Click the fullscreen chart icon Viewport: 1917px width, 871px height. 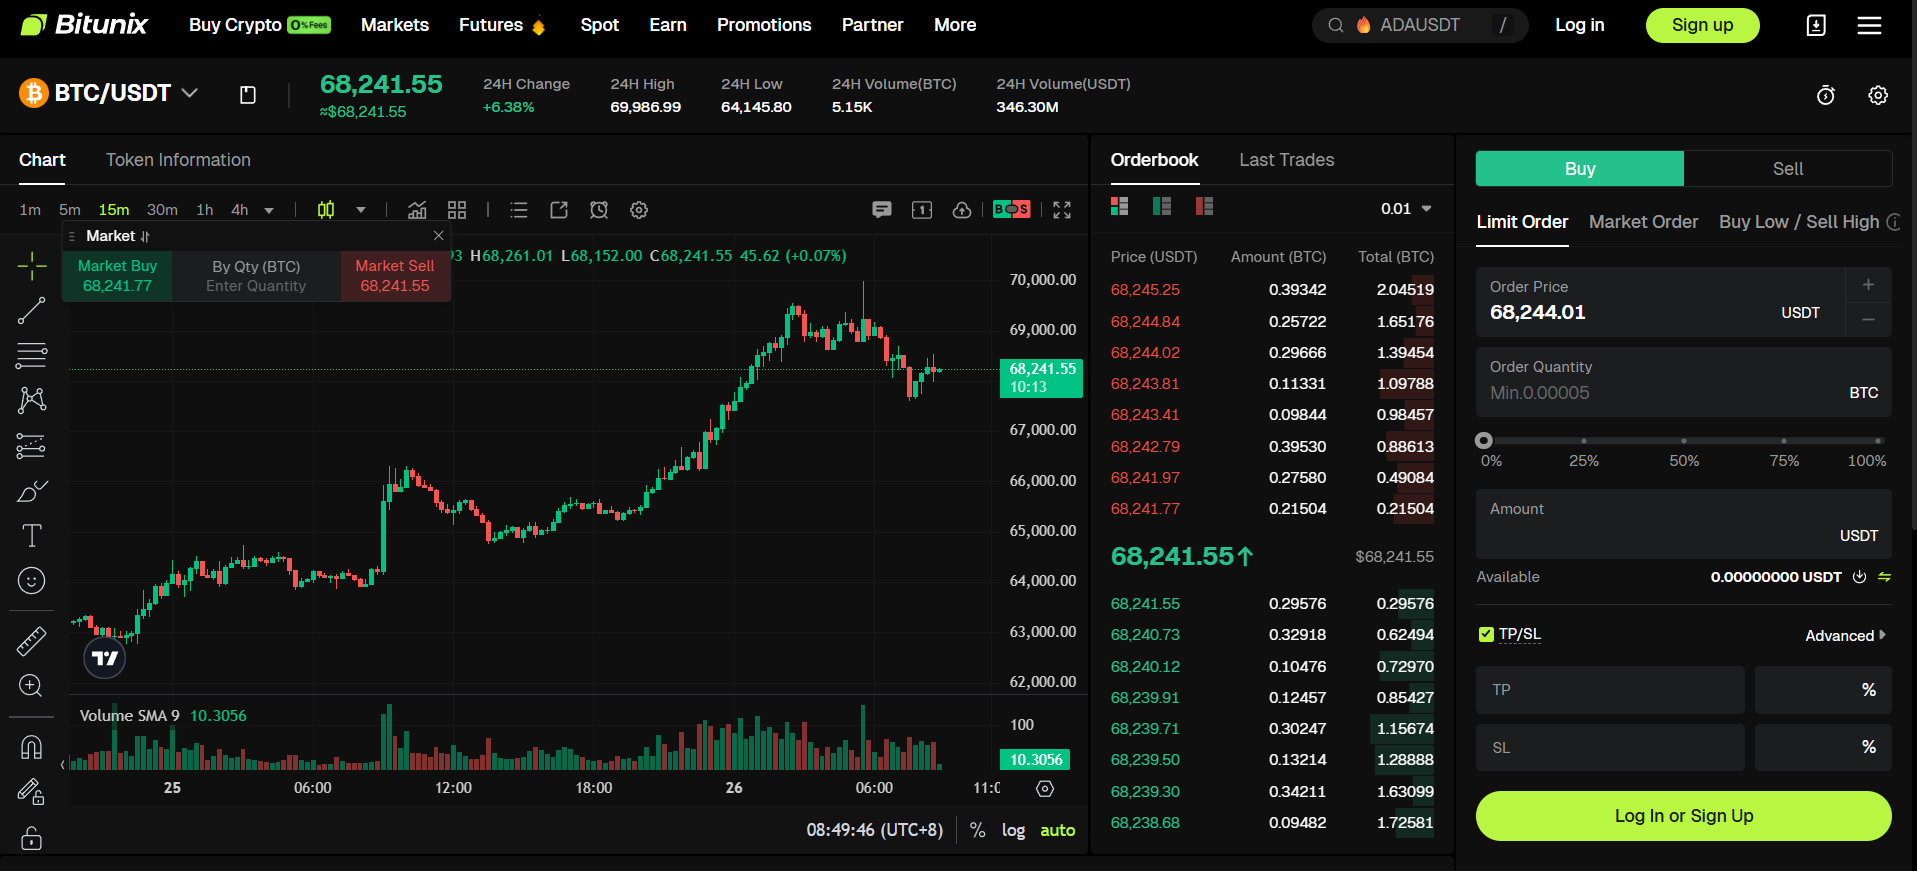coord(1062,210)
